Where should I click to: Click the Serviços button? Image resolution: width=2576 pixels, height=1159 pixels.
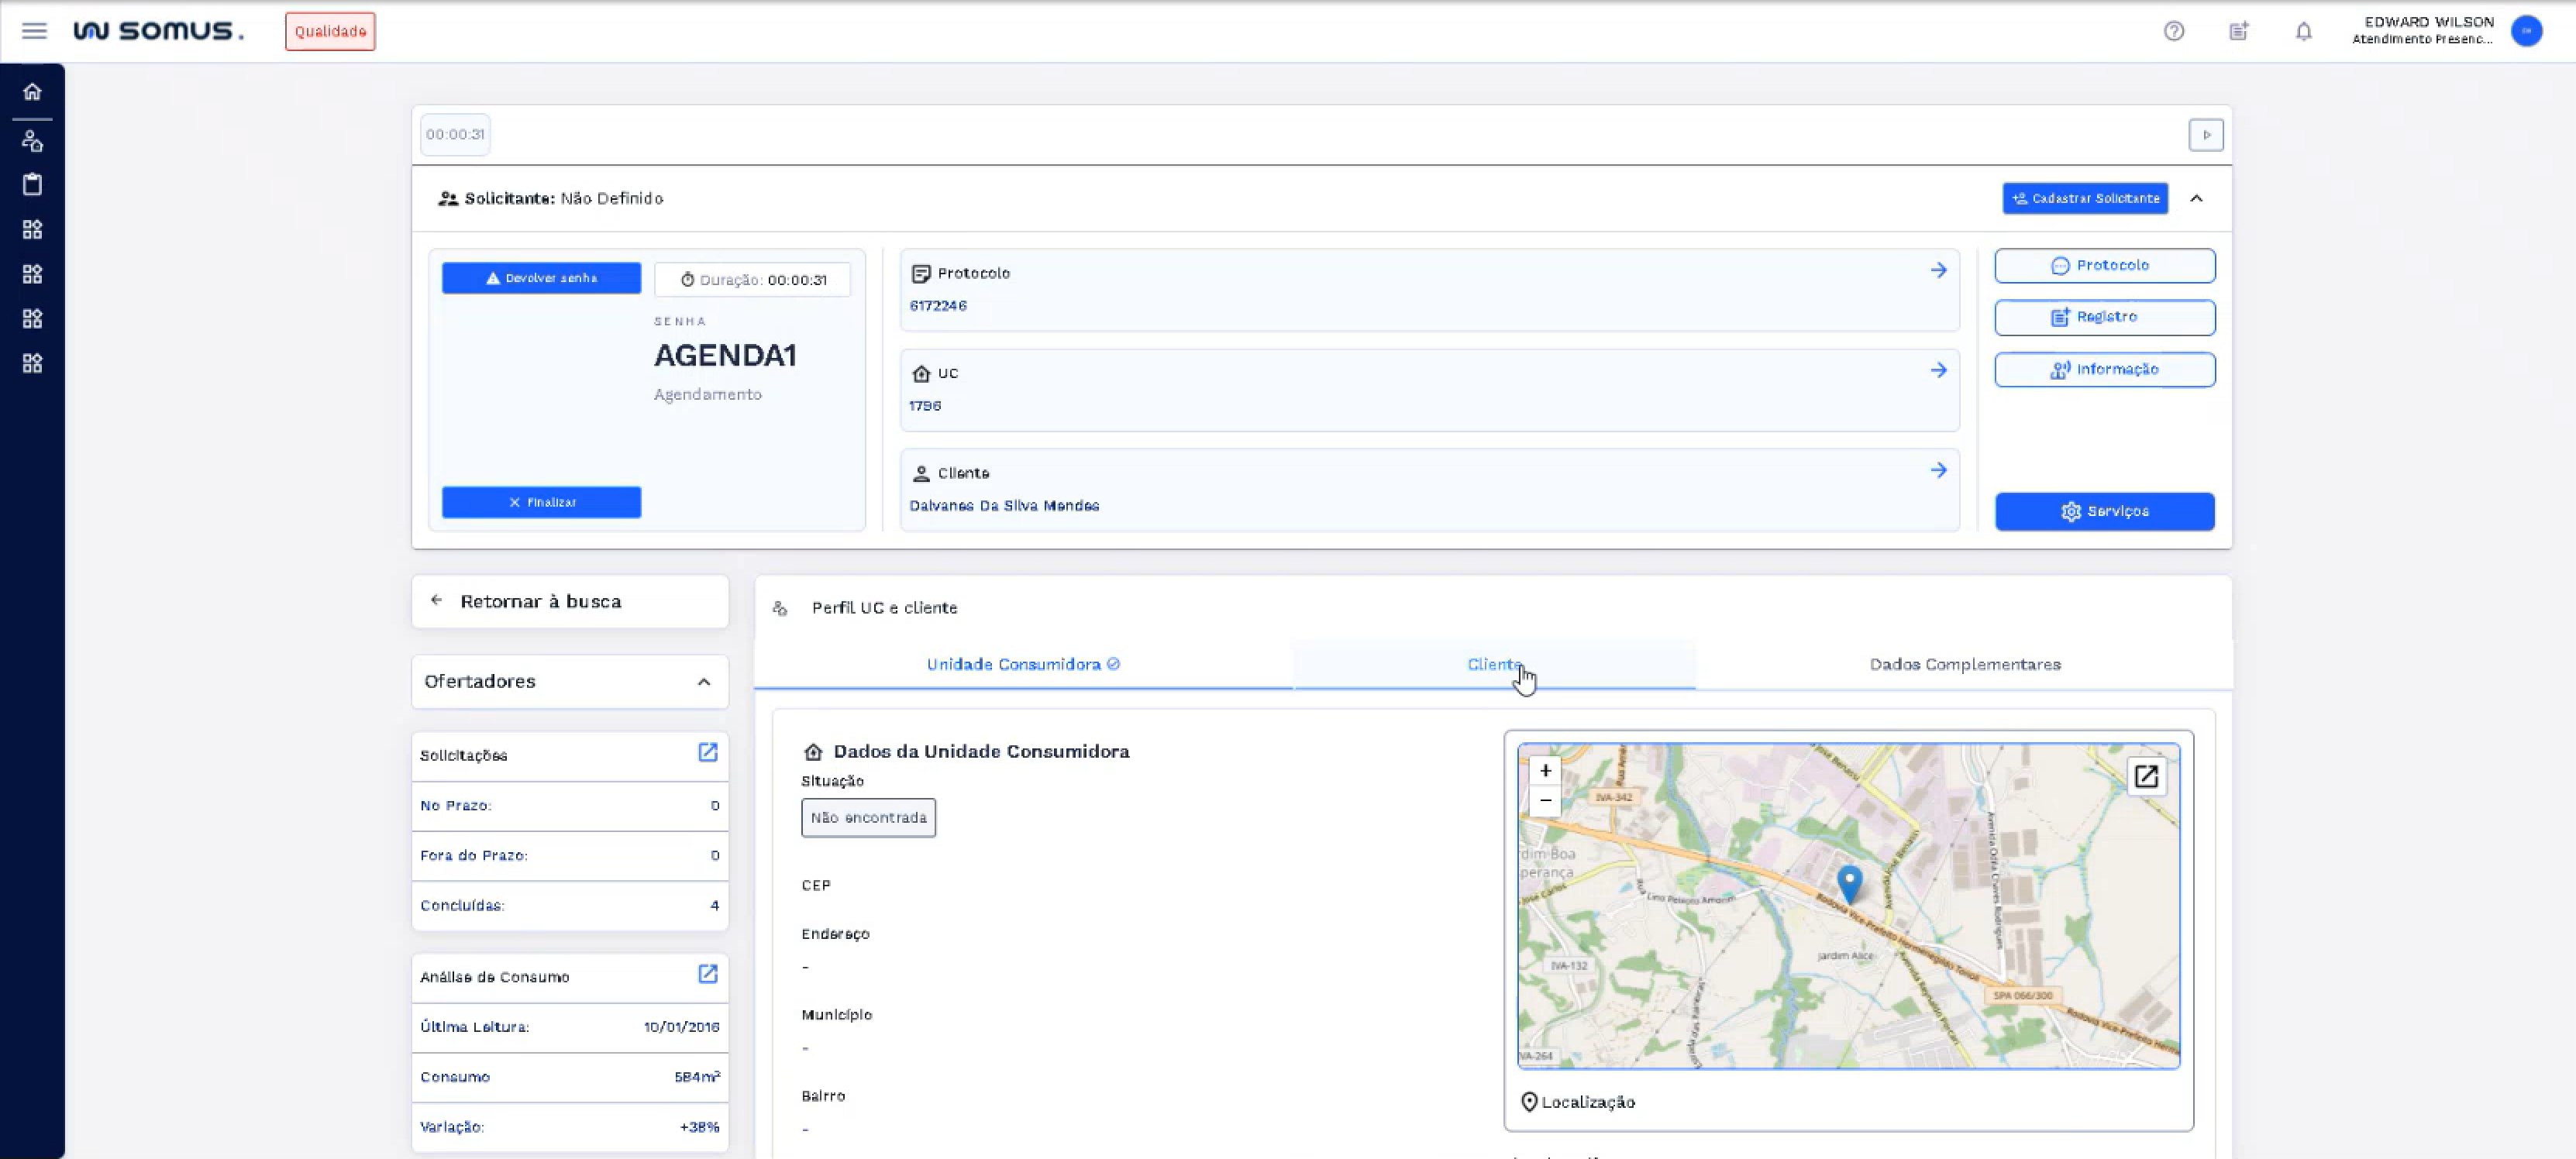pyautogui.click(x=2104, y=512)
